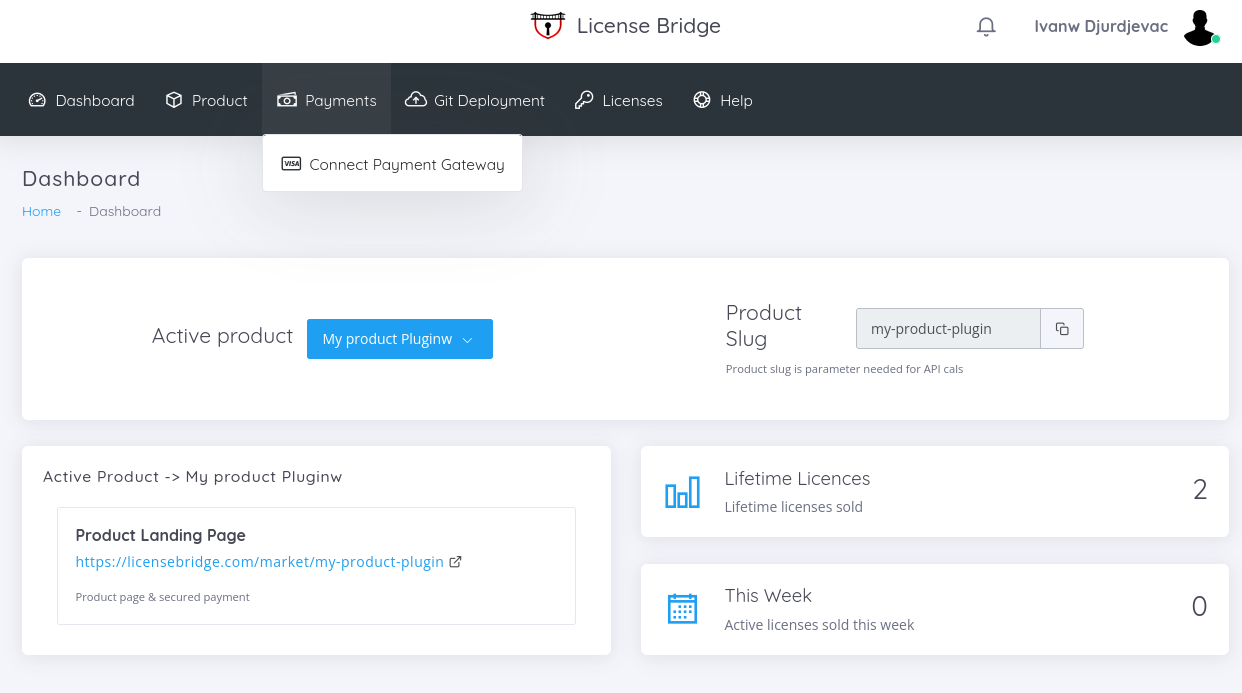Viewport: 1242px width, 693px height.
Task: Open the Licenses menu
Action: tap(618, 100)
